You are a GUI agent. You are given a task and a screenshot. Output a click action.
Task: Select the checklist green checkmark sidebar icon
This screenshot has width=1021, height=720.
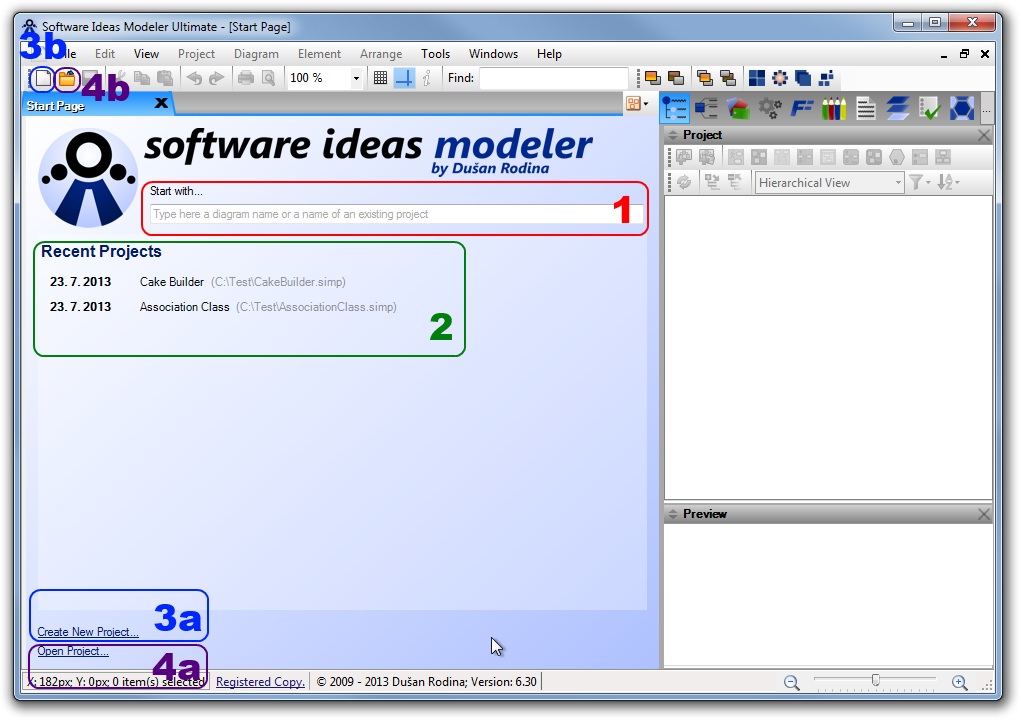pos(929,108)
